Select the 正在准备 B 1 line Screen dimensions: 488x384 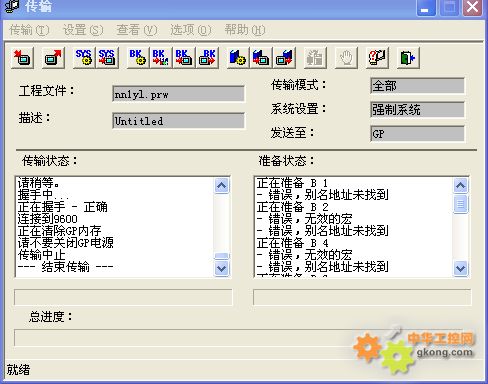[292, 183]
